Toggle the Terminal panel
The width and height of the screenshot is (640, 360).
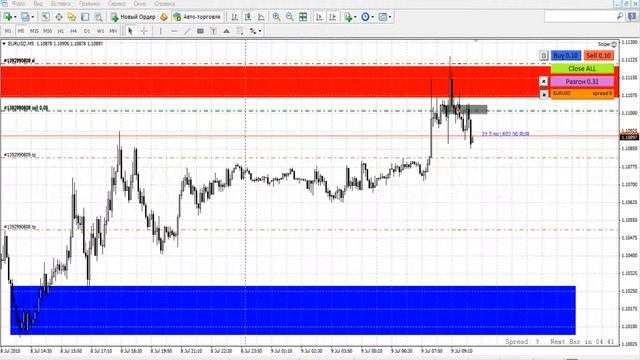click(x=85, y=17)
